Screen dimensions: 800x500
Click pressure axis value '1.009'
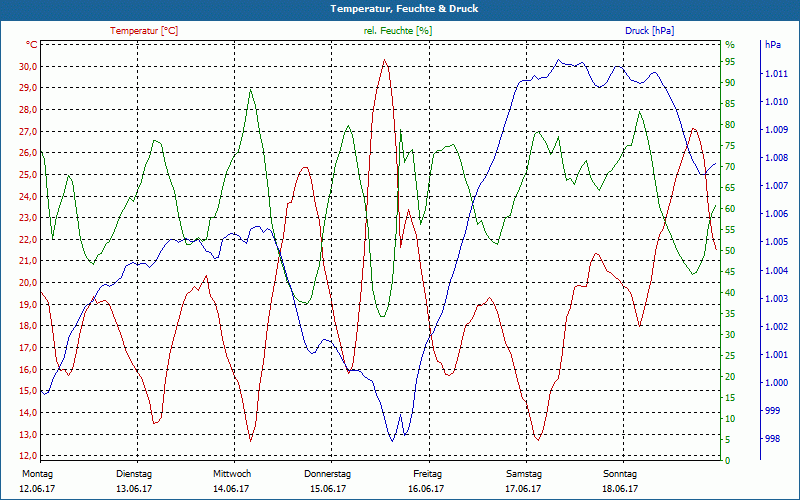tap(776, 130)
